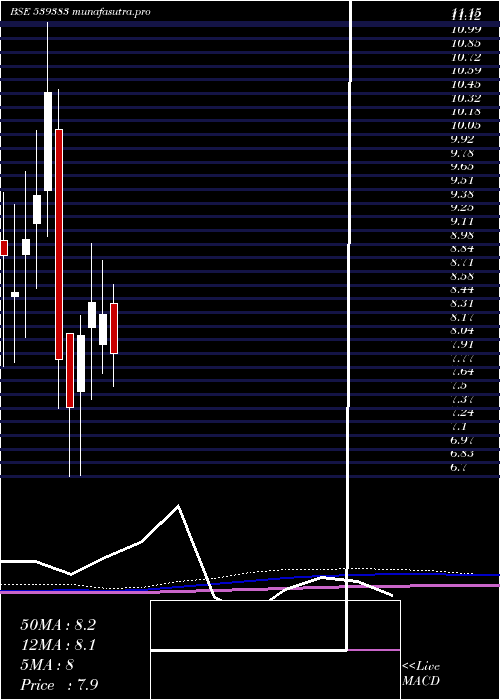Click the 10.85 price axis label
500x700 pixels.
466,43
